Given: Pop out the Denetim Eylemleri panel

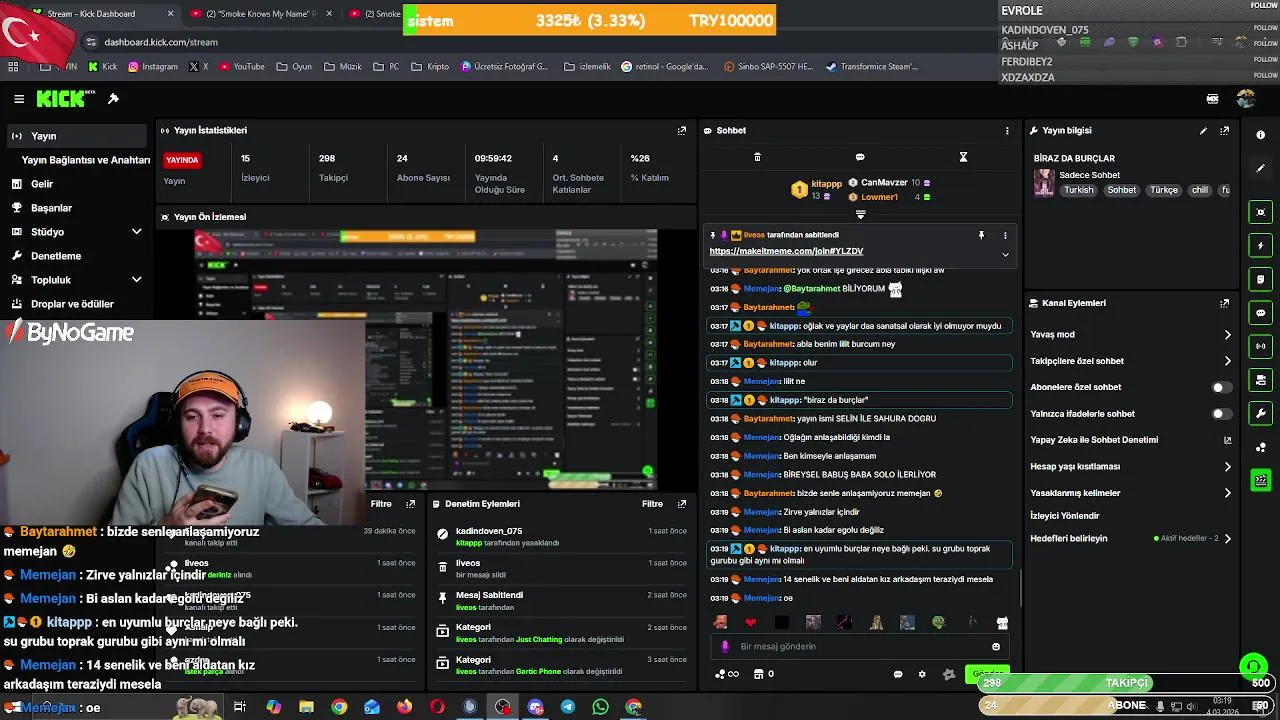Looking at the screenshot, I should [682, 504].
